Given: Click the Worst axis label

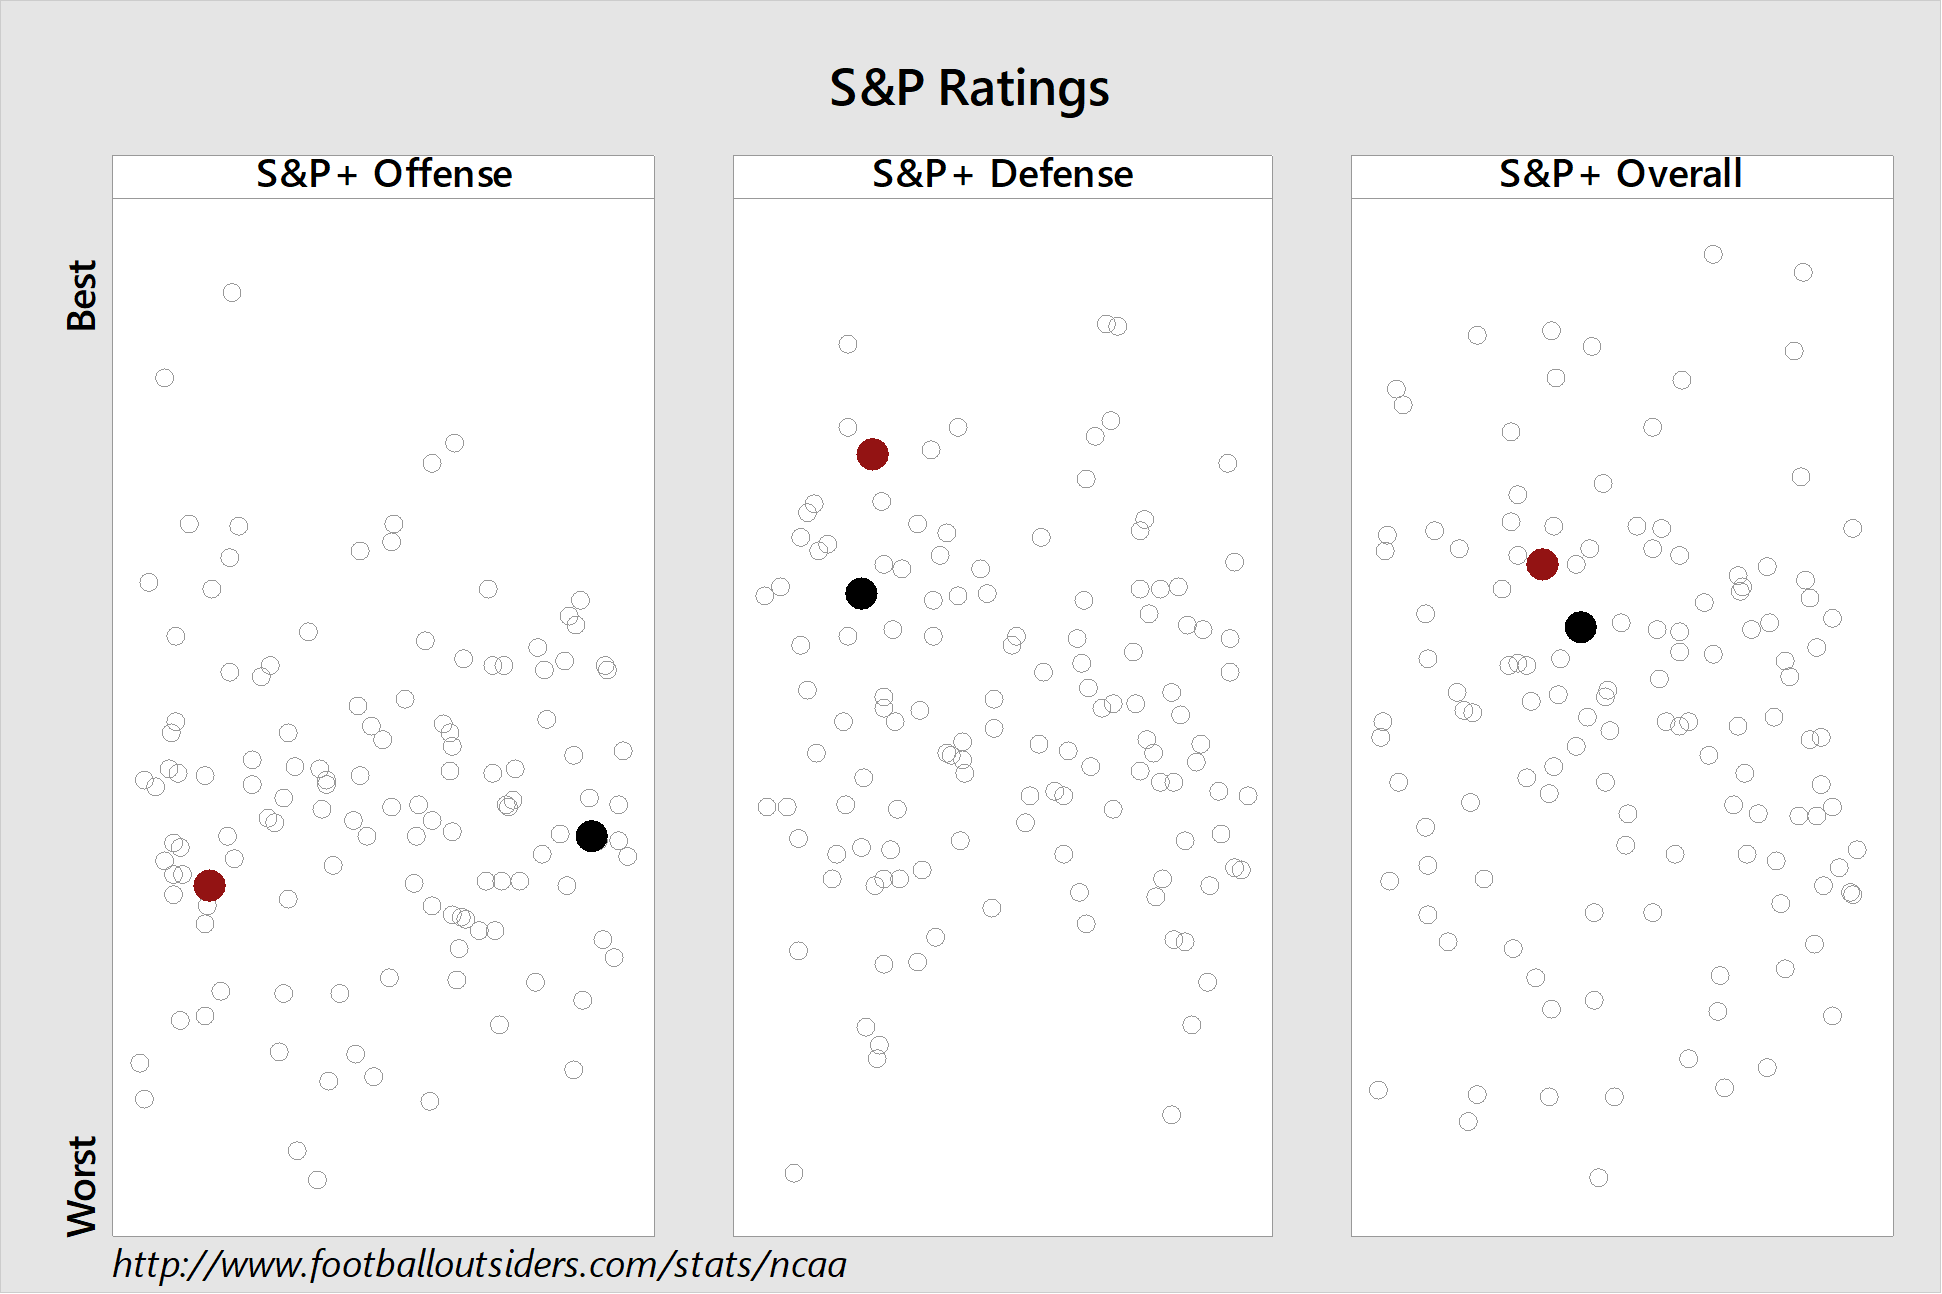Looking at the screenshot, I should (x=82, y=1186).
